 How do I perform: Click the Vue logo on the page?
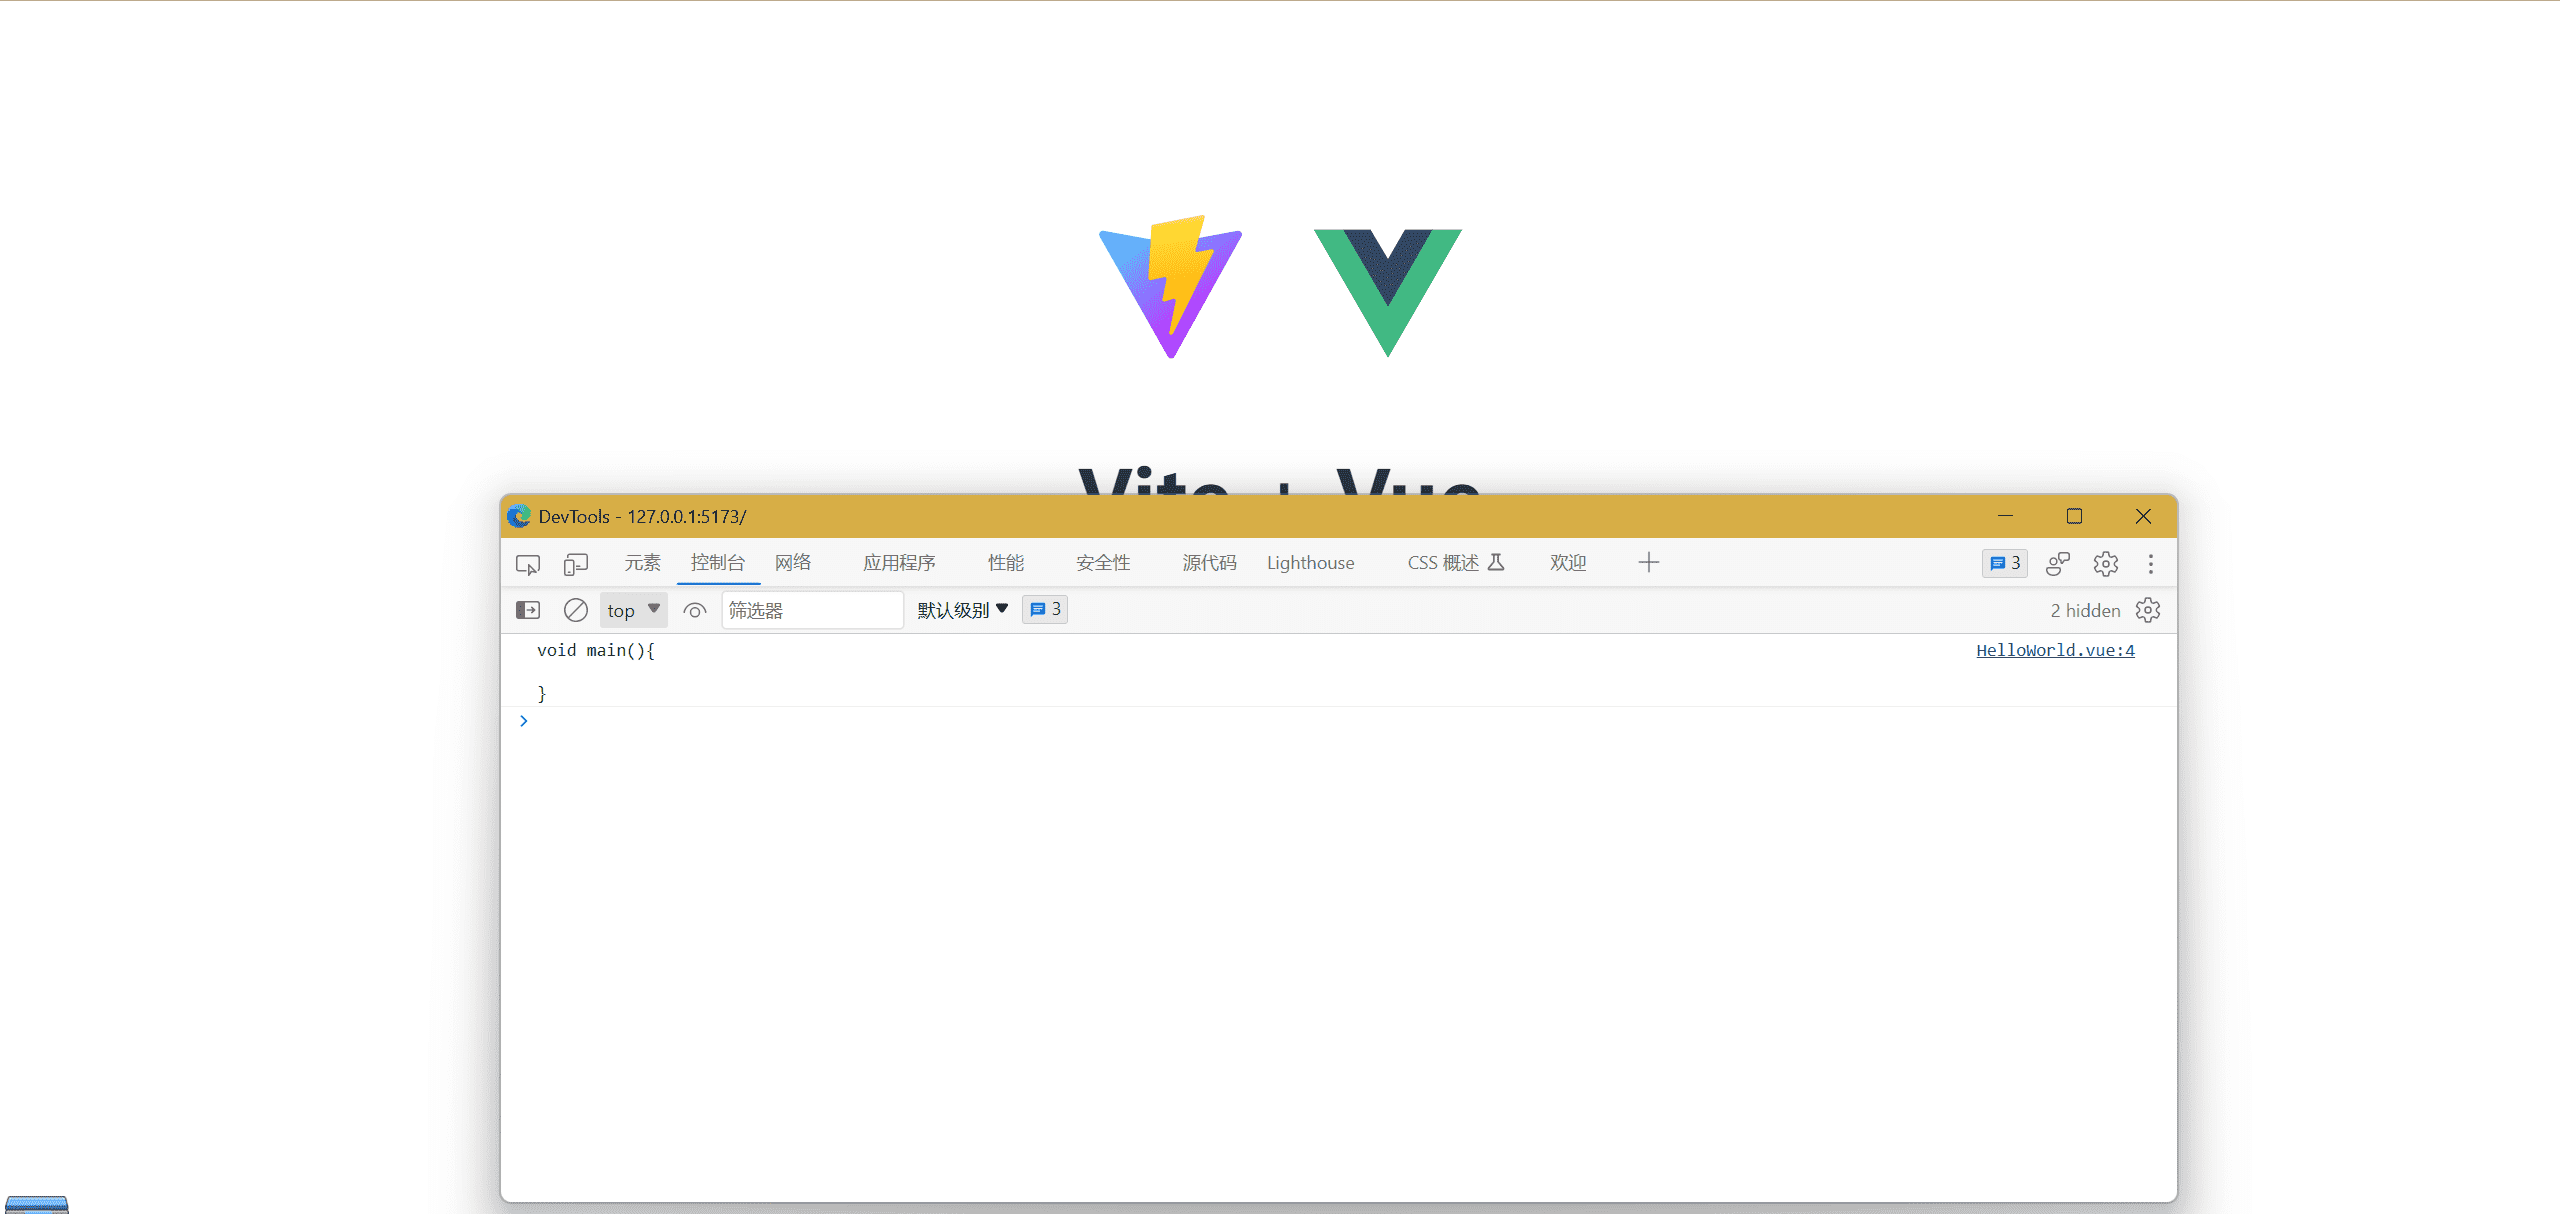[x=1388, y=292]
